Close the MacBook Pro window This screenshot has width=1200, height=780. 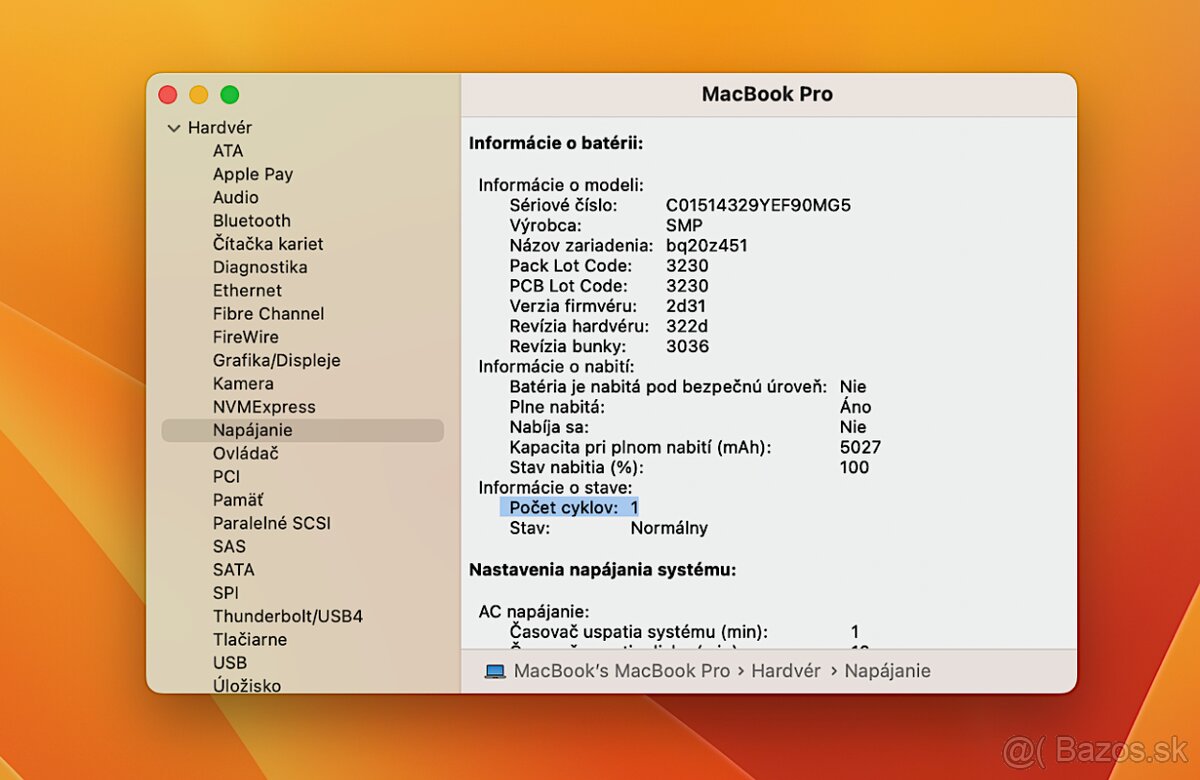[x=168, y=95]
